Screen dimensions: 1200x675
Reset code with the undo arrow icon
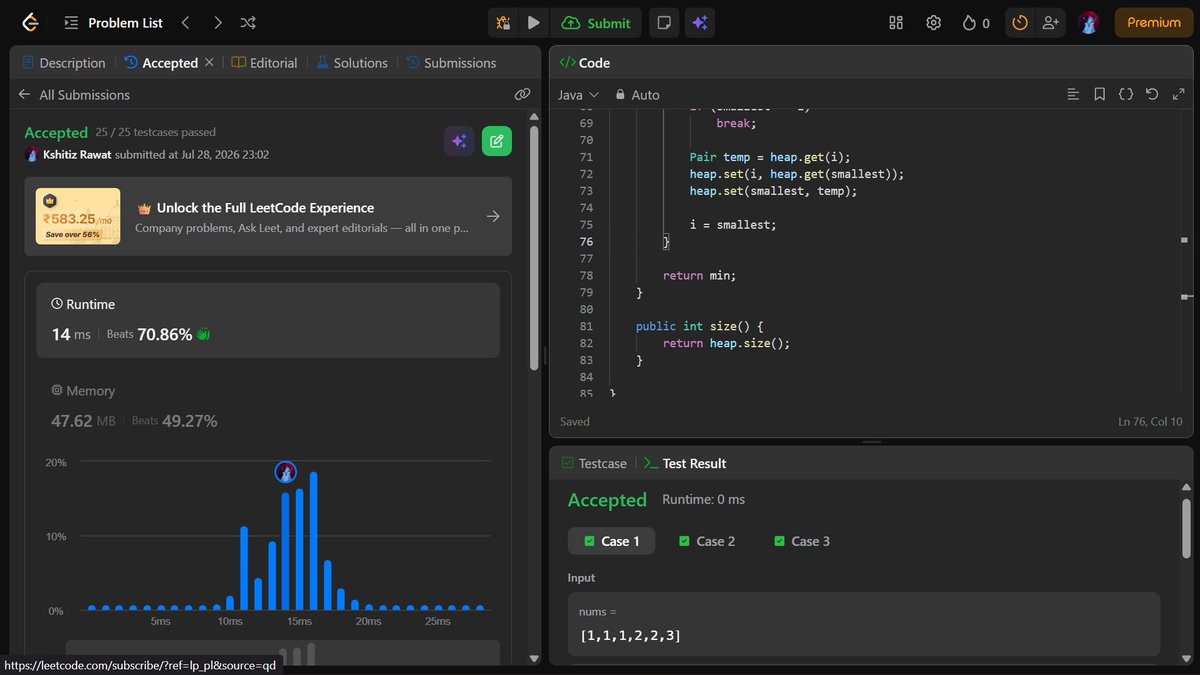(1151, 94)
